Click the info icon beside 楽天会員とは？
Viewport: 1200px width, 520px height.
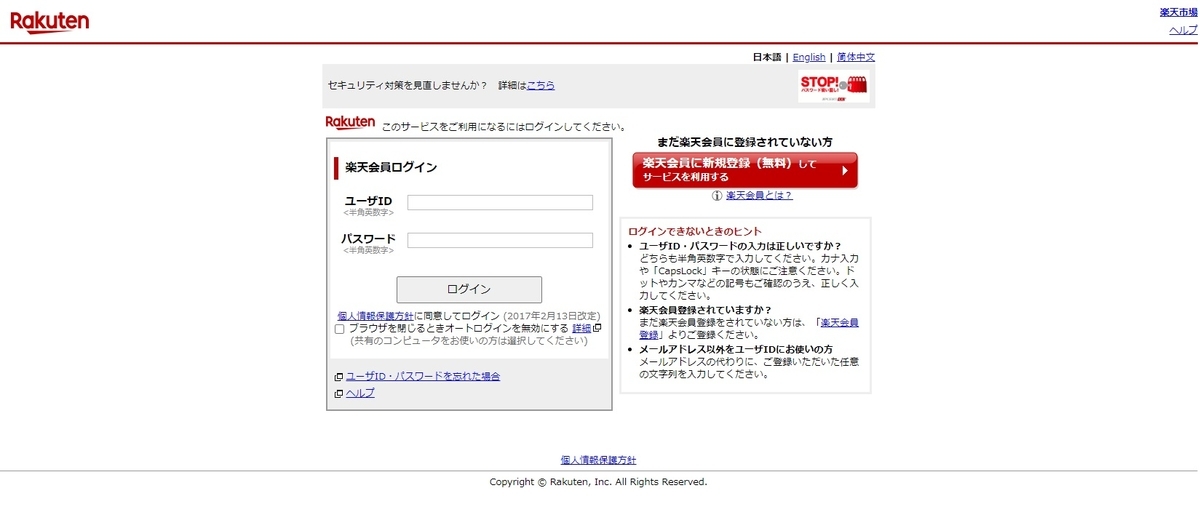coord(717,196)
